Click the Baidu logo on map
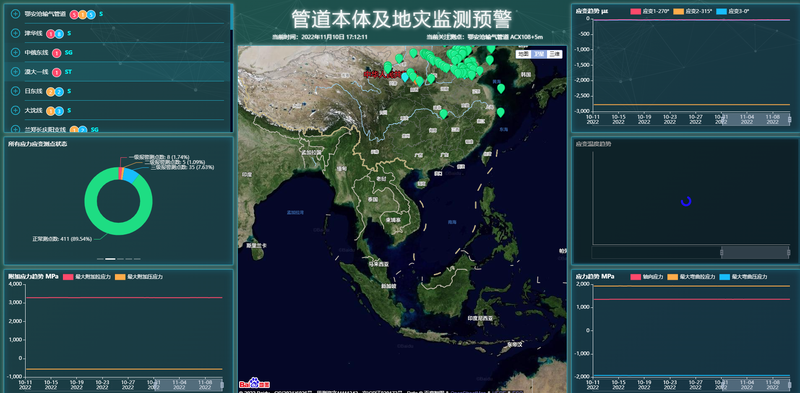 [x=255, y=383]
